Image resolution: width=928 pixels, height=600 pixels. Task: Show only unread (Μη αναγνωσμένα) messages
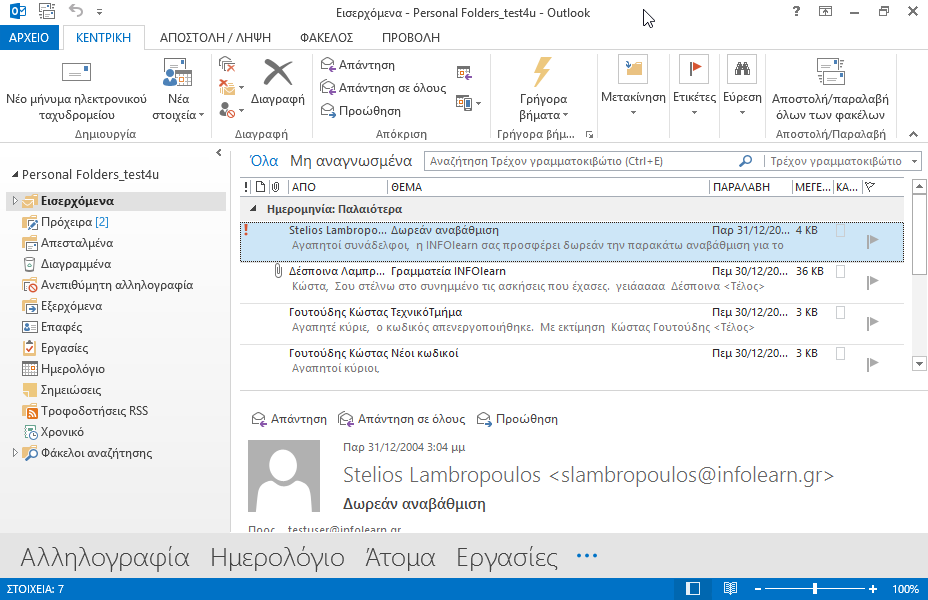351,161
